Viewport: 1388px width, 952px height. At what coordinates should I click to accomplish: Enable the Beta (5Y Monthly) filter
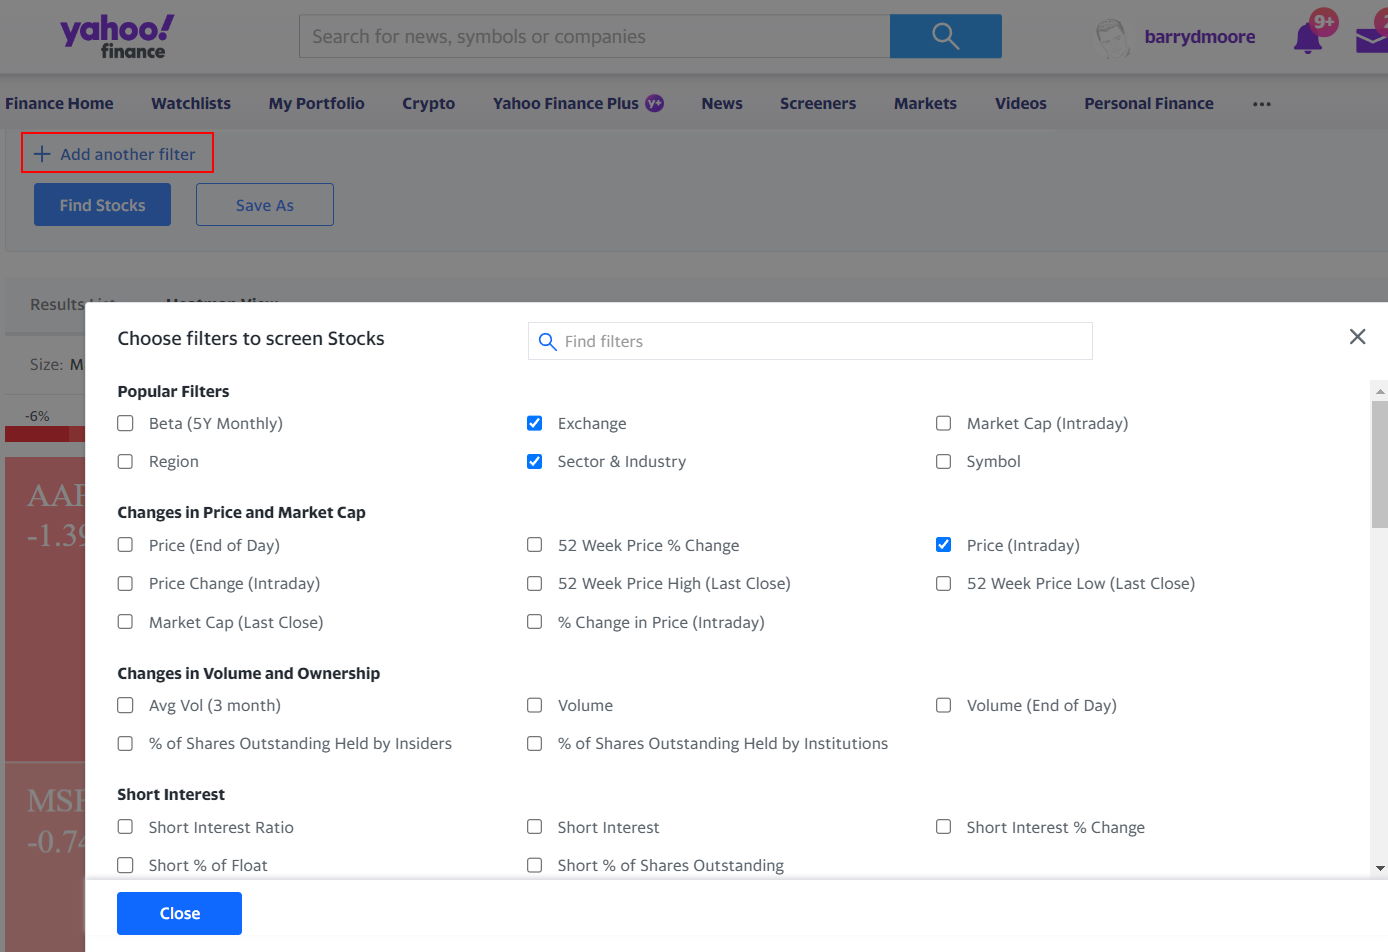(x=125, y=423)
